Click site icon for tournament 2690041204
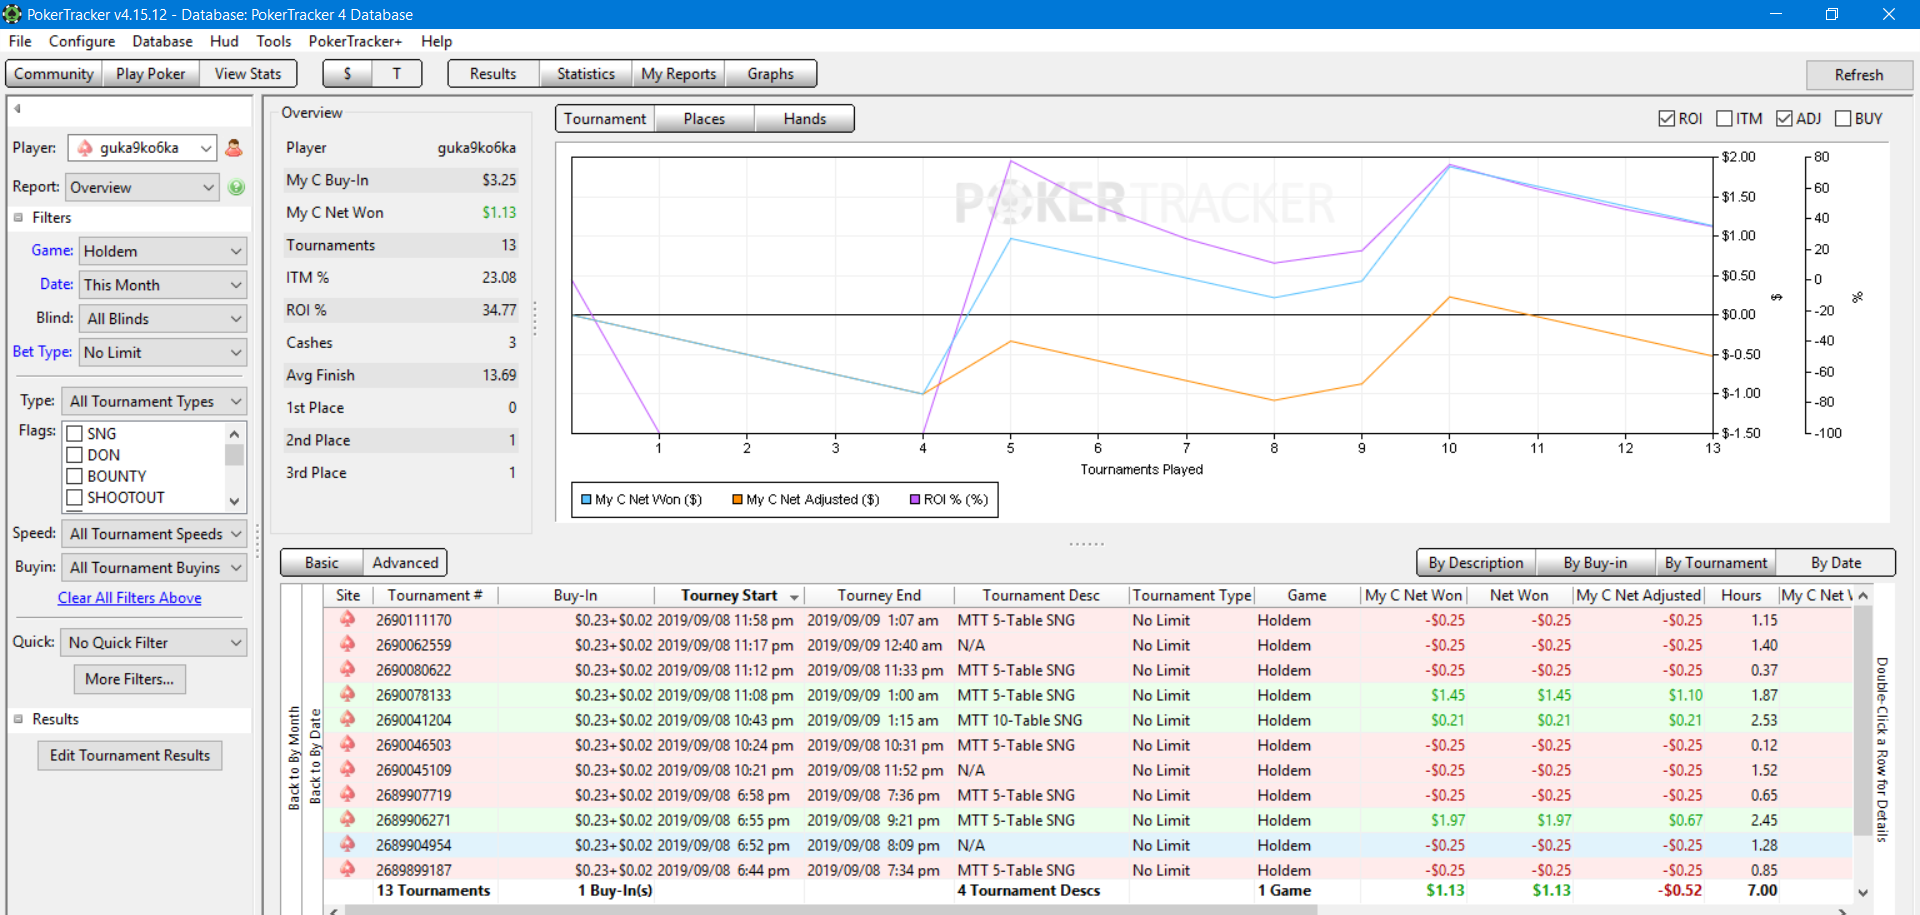The height and width of the screenshot is (915, 1920). (347, 720)
